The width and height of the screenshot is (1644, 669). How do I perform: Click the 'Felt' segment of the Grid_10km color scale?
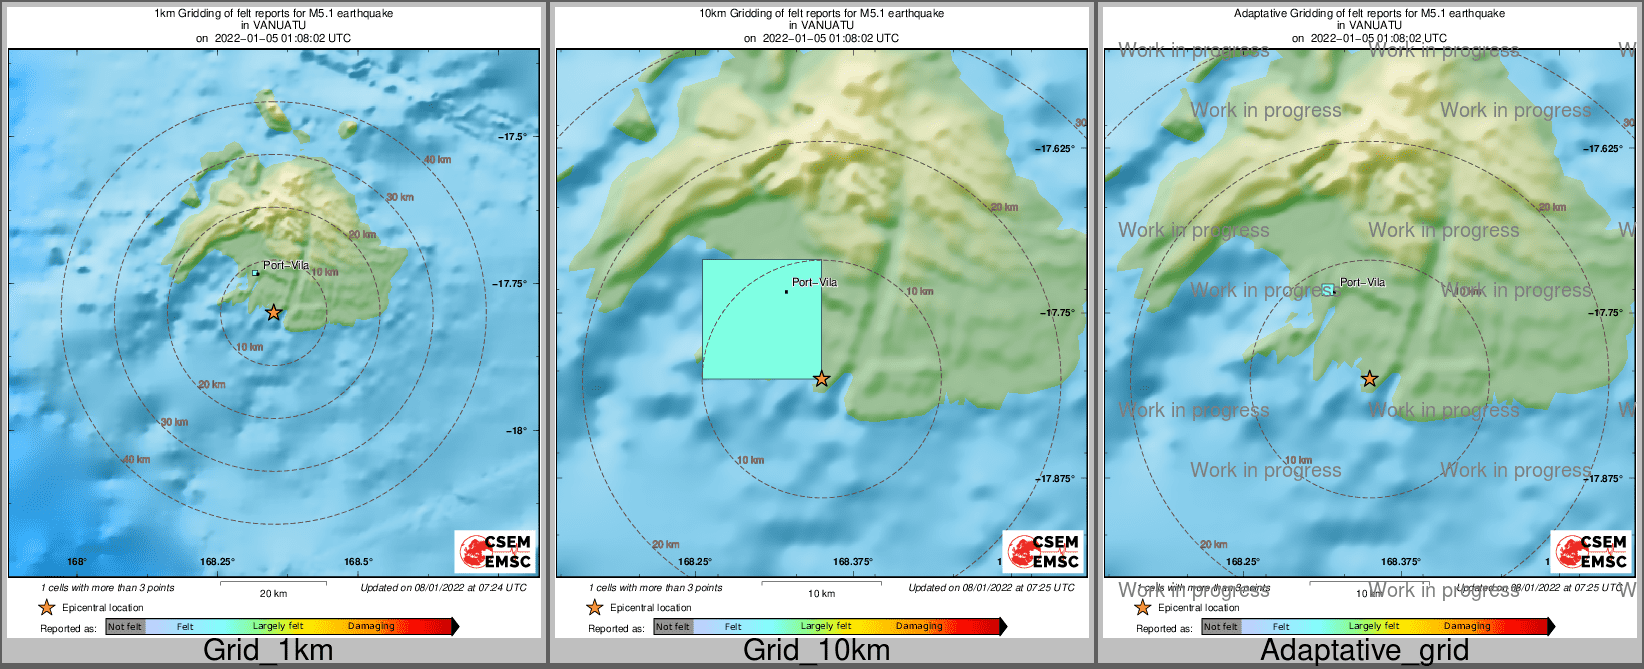pyautogui.click(x=733, y=627)
